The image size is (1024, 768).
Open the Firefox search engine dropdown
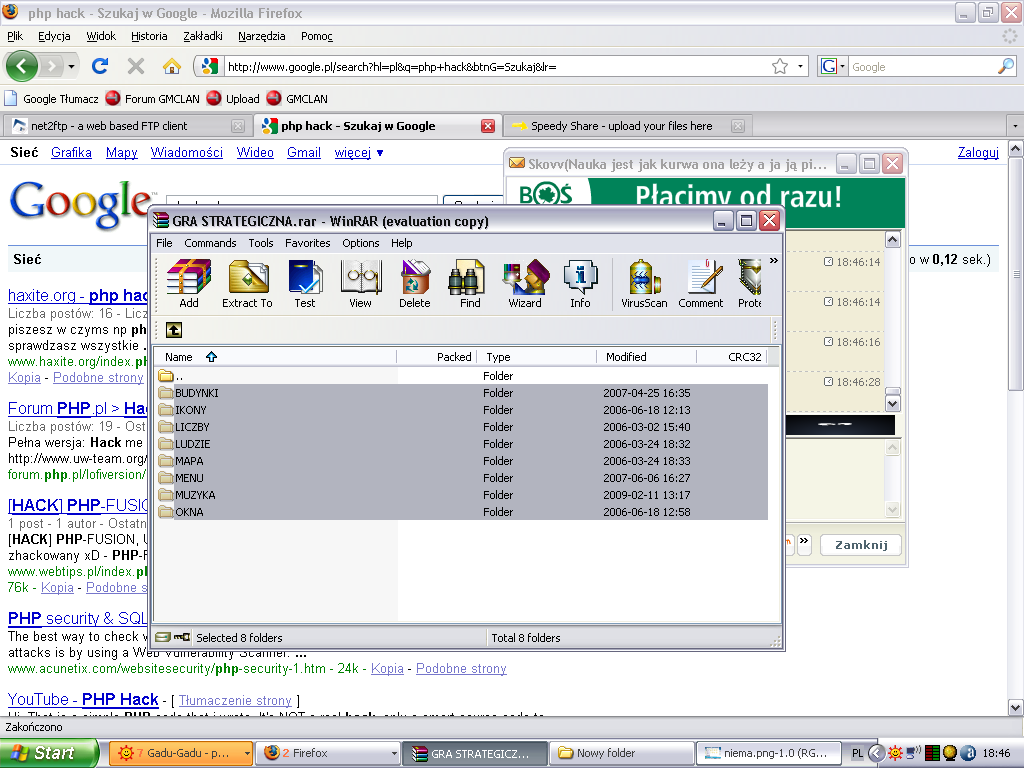[x=833, y=67]
